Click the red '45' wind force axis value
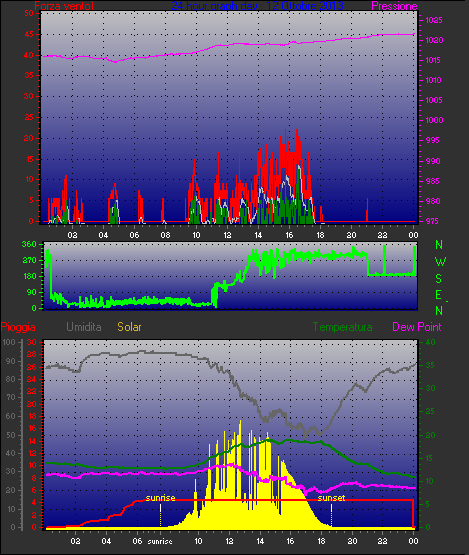The height and width of the screenshot is (555, 469). pyautogui.click(x=29, y=34)
